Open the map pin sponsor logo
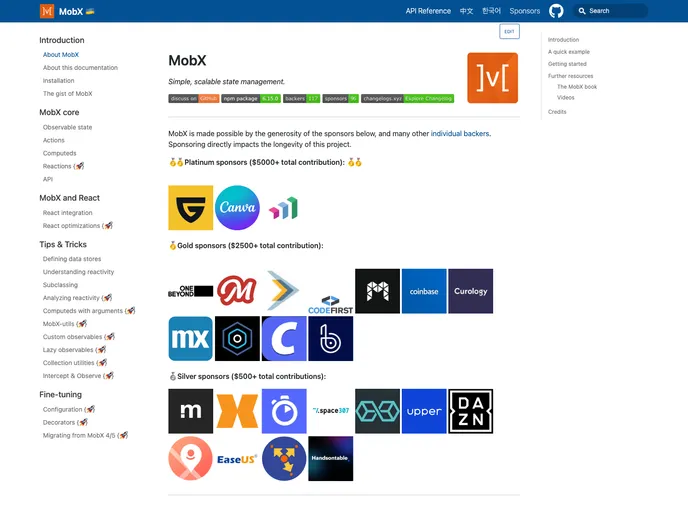 pyautogui.click(x=190, y=458)
